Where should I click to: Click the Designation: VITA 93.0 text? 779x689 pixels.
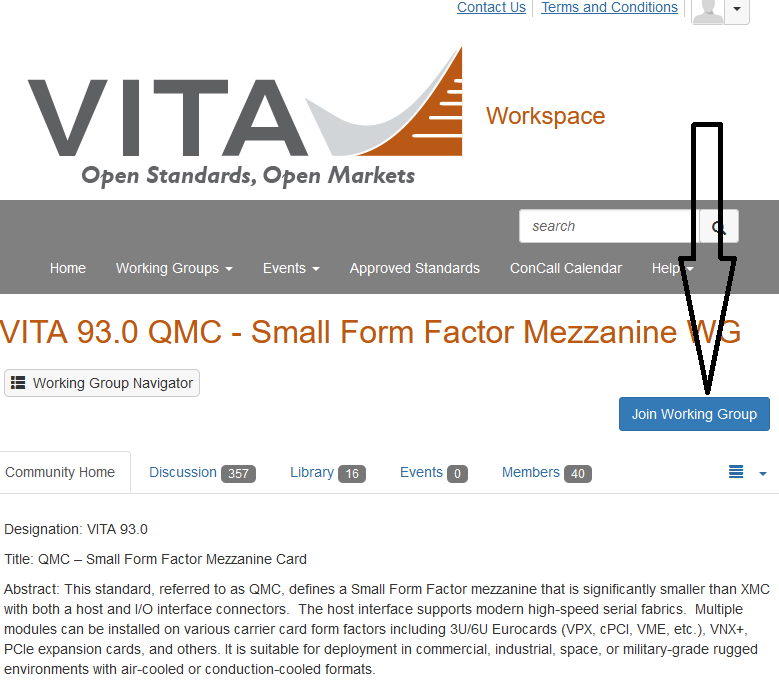(x=76, y=529)
